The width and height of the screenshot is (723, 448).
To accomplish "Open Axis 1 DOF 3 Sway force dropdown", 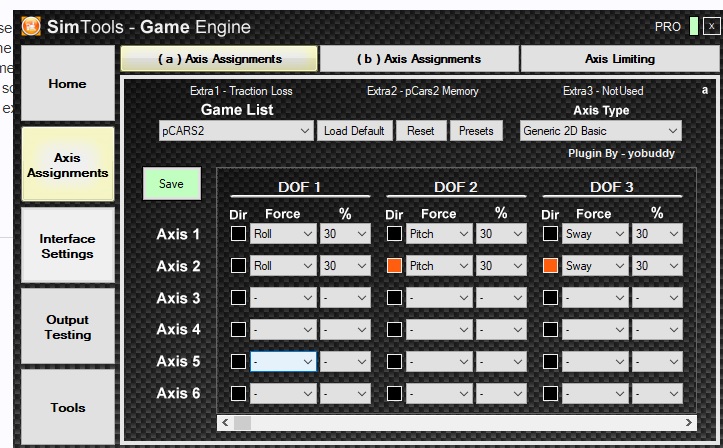I will tap(595, 234).
